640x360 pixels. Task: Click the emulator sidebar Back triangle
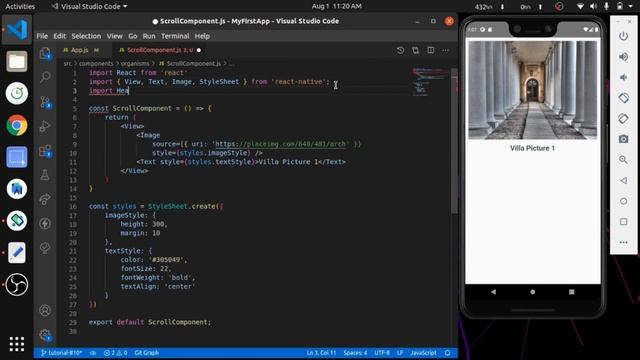[x=623, y=180]
